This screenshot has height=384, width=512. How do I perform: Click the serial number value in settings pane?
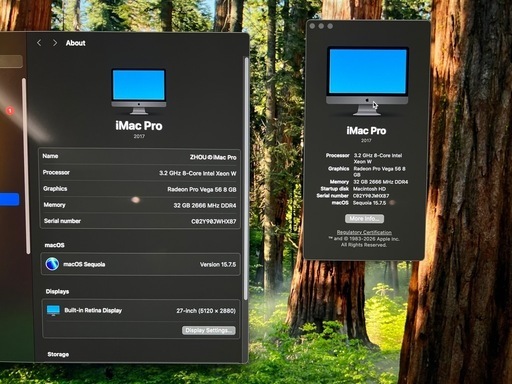pyautogui.click(x=214, y=221)
